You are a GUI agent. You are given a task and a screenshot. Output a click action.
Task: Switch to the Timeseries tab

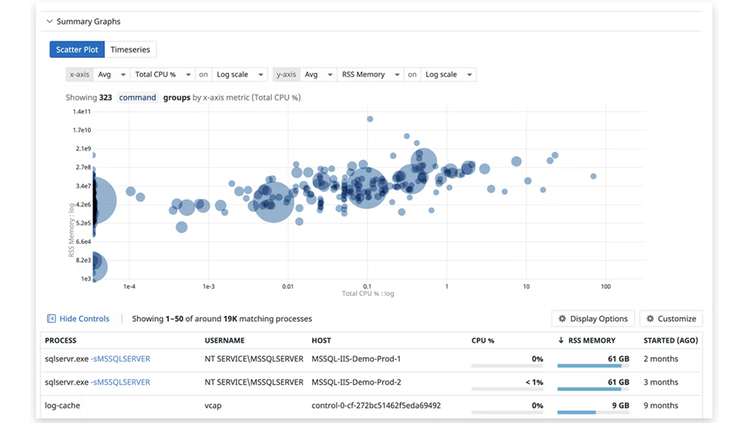point(130,49)
